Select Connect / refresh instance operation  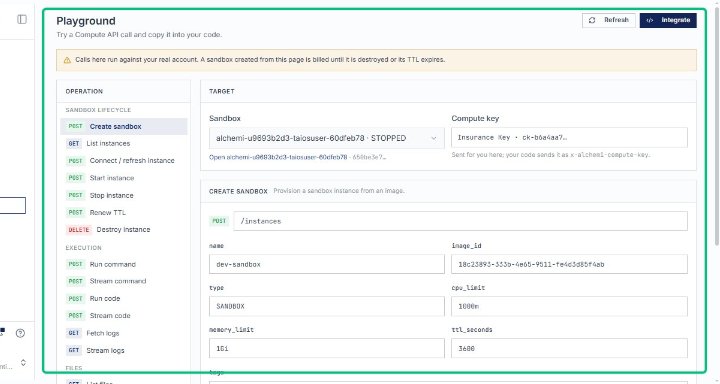tap(124, 161)
